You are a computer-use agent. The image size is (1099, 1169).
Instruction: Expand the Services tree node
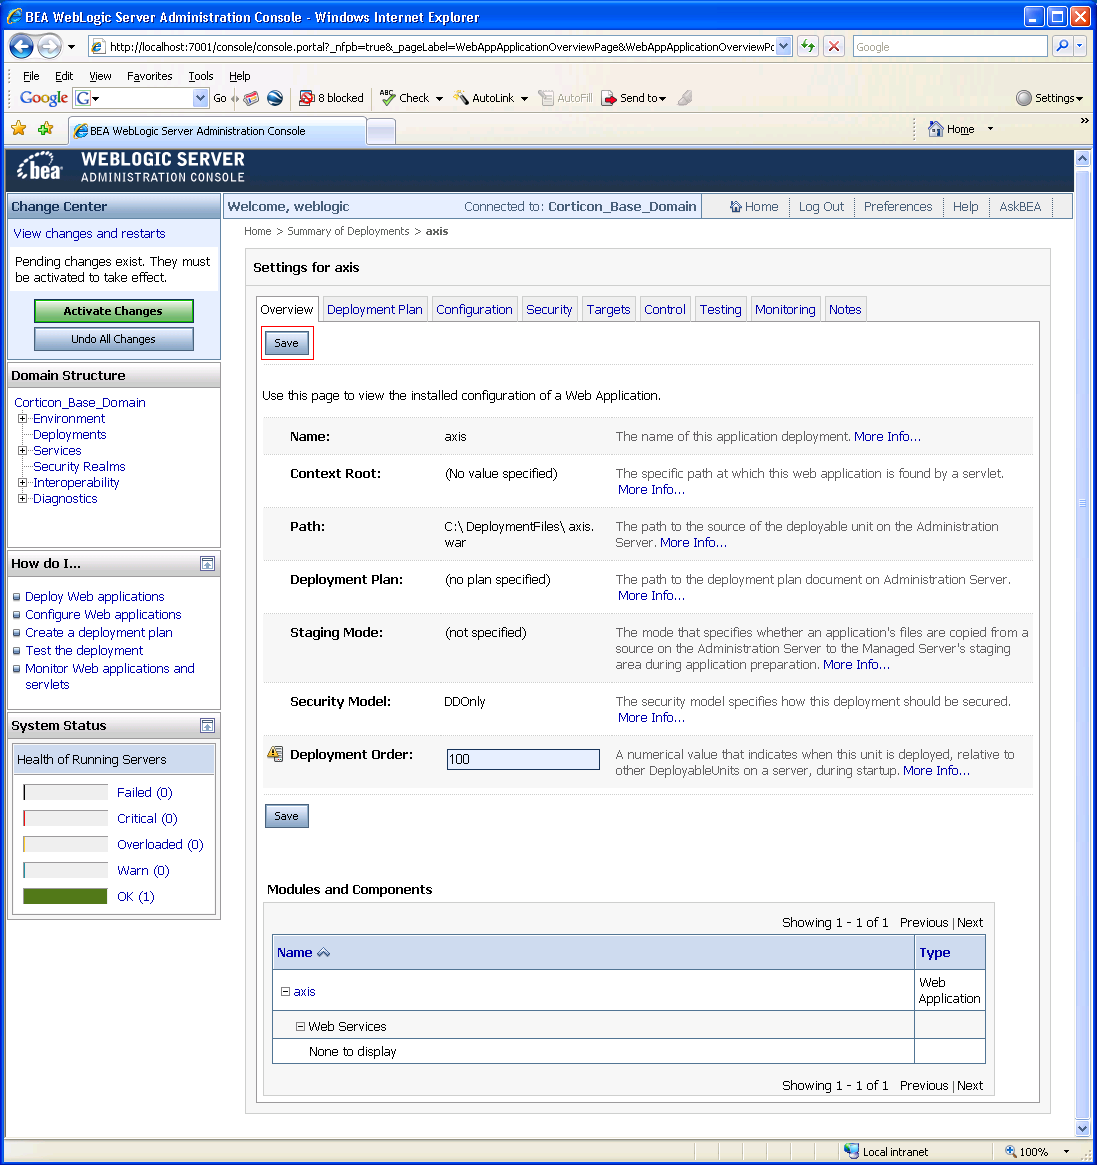[x=22, y=451]
